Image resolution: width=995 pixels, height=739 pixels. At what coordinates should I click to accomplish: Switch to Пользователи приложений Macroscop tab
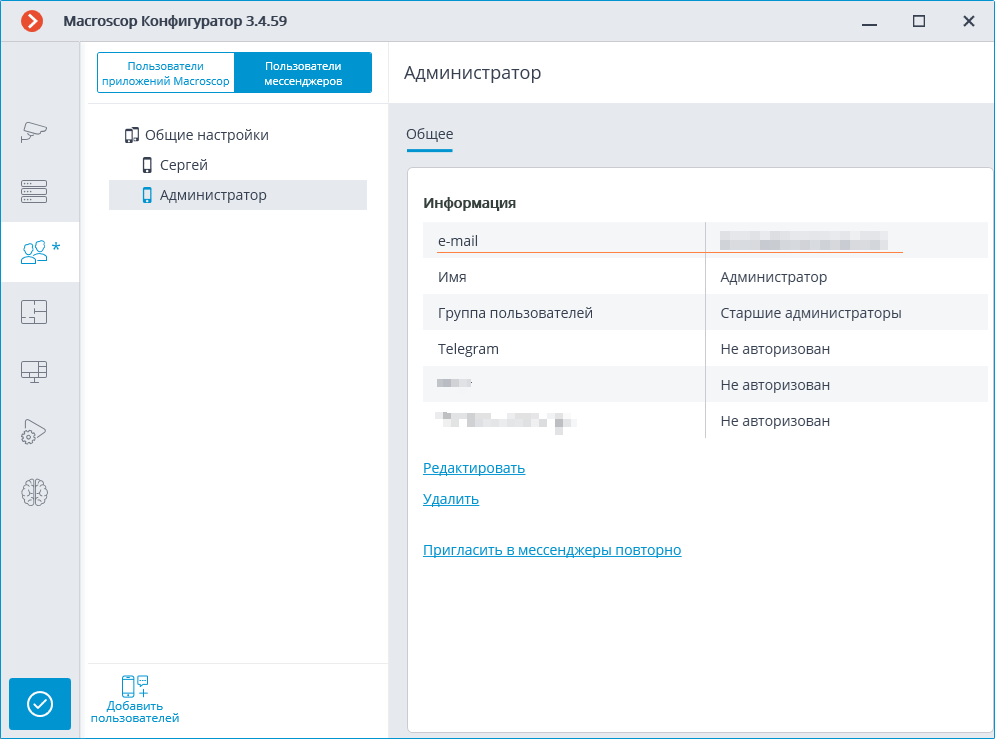point(166,73)
